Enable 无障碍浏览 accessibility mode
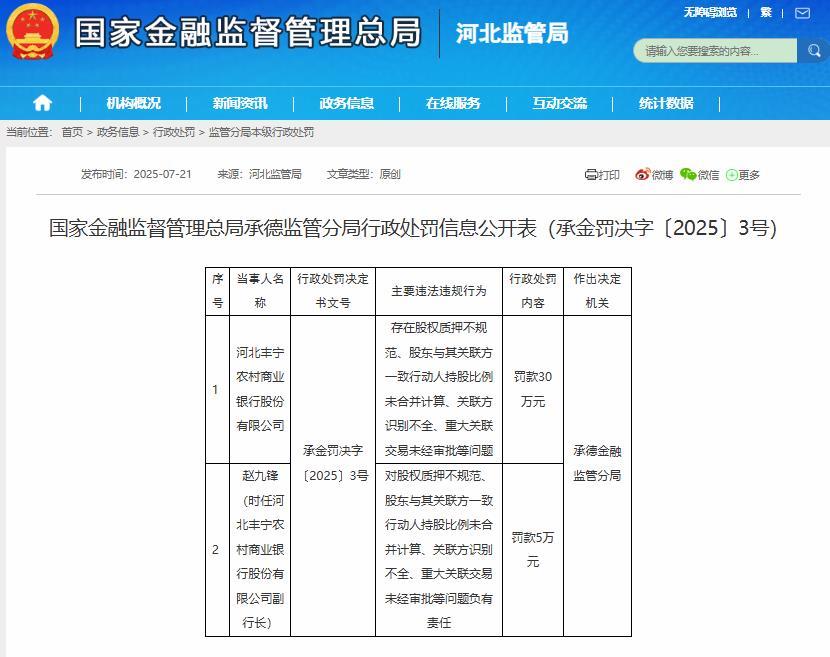This screenshot has height=657, width=830. (710, 13)
